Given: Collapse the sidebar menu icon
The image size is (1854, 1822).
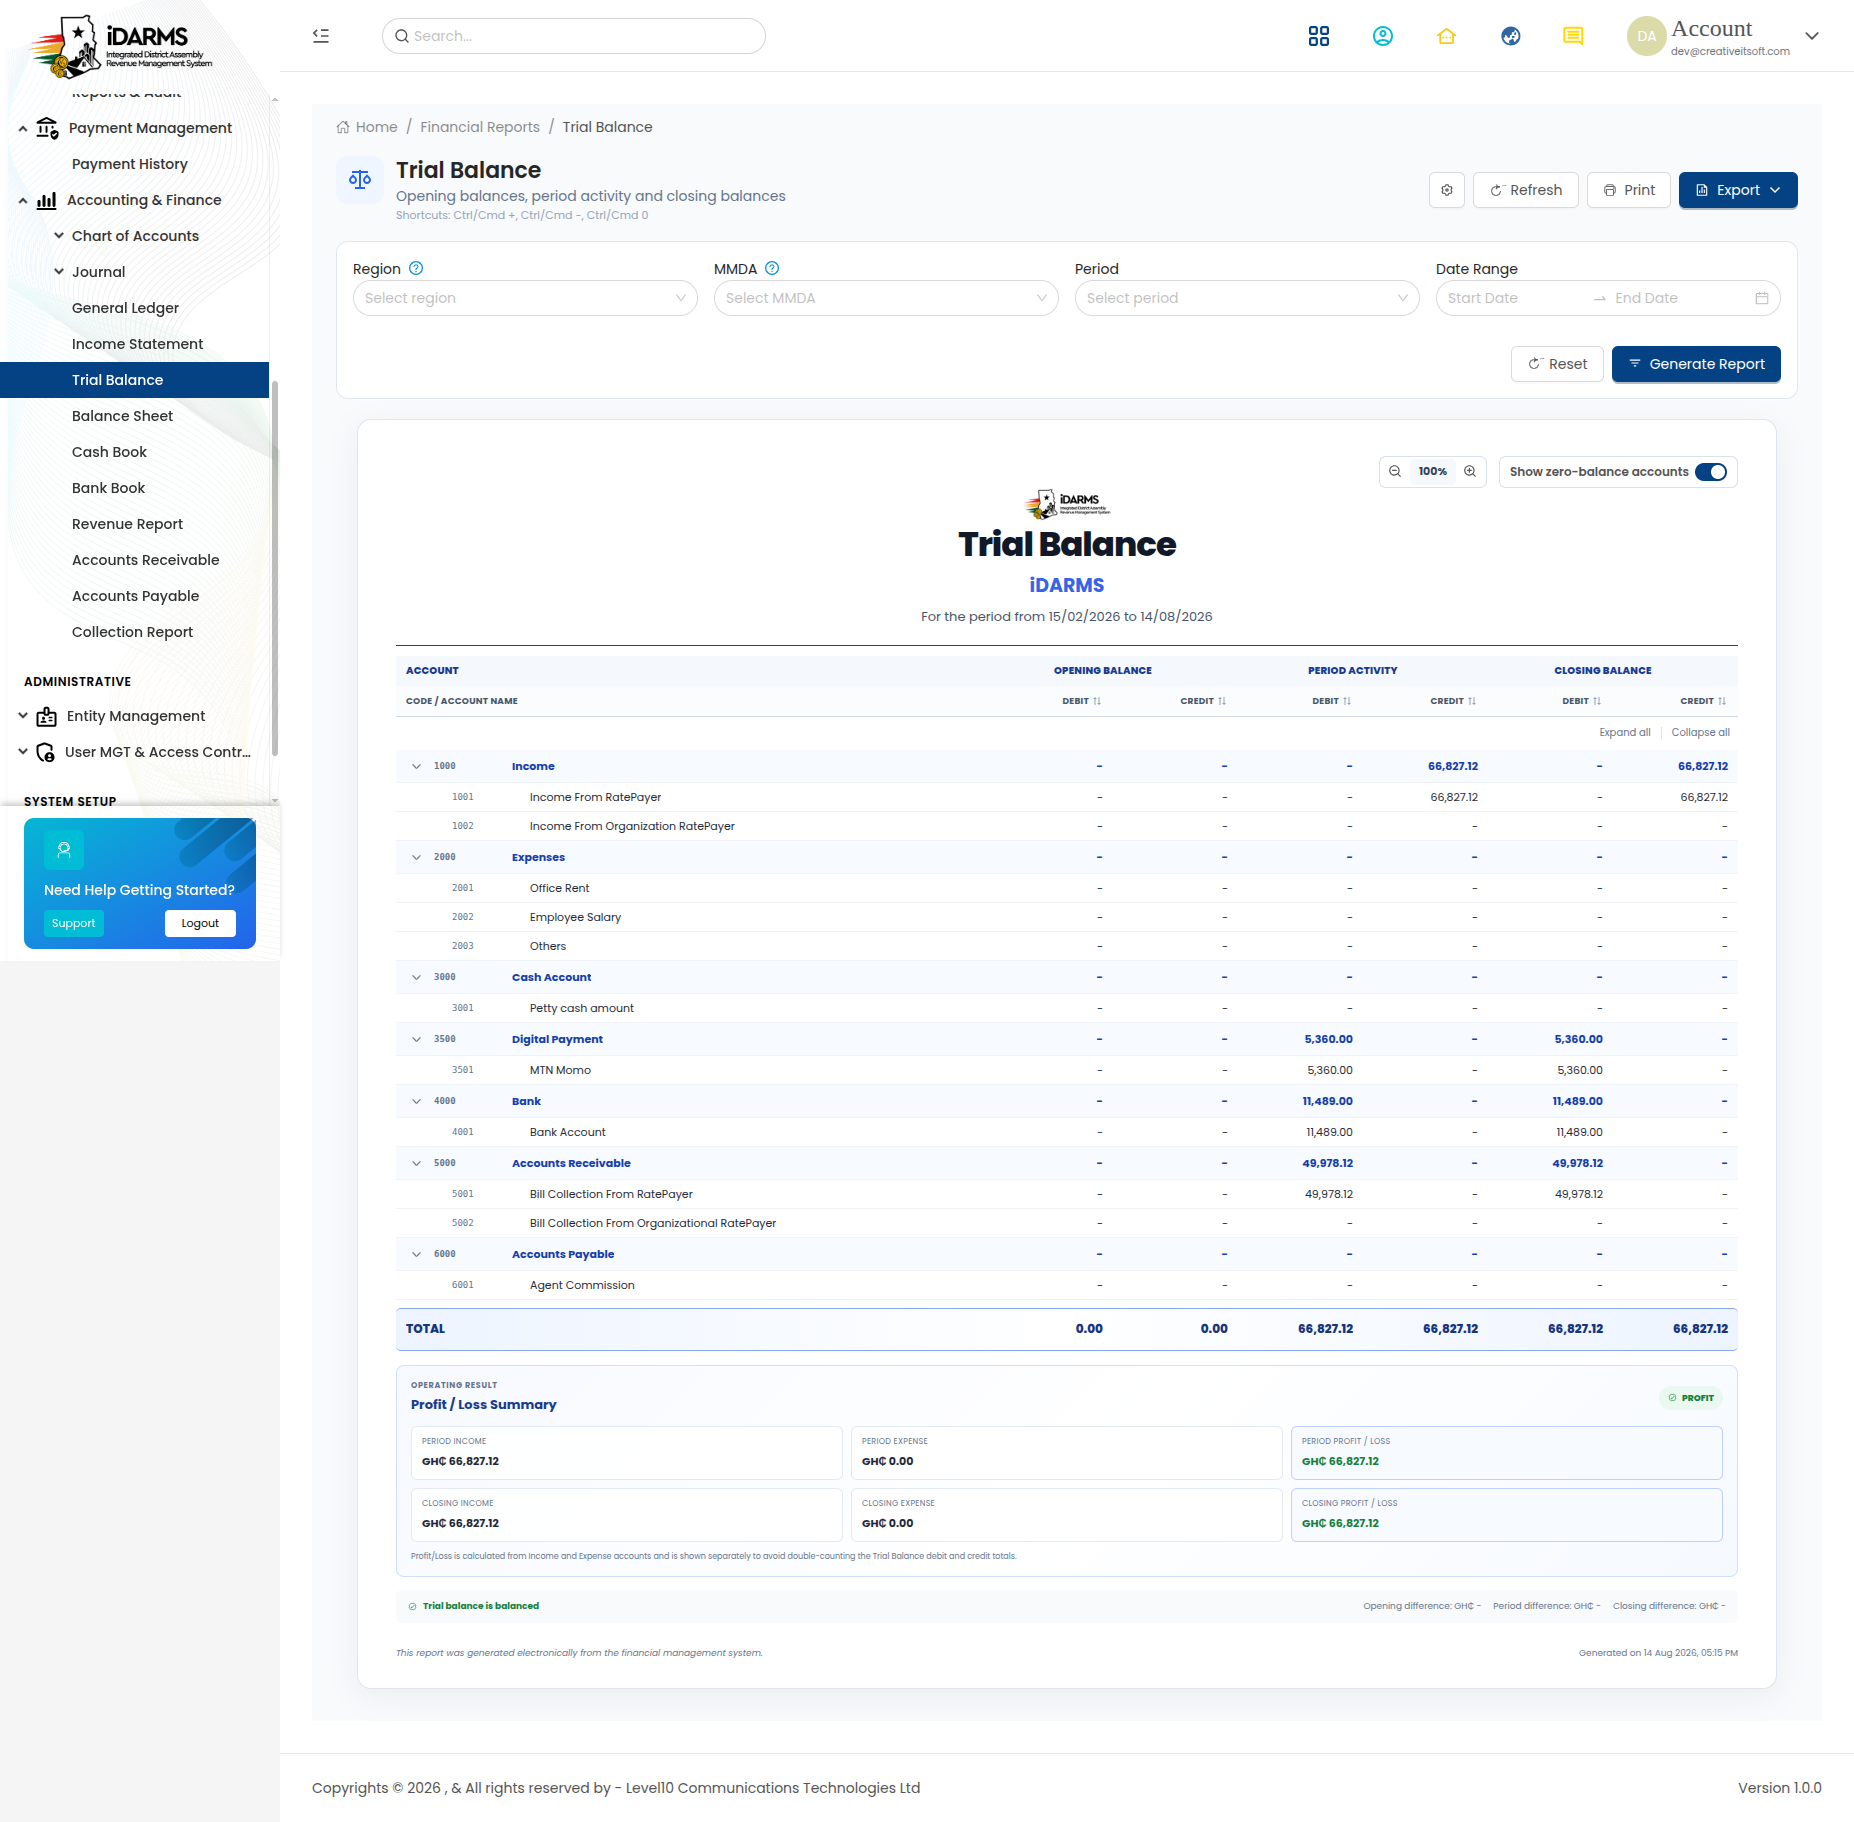Looking at the screenshot, I should [x=321, y=36].
